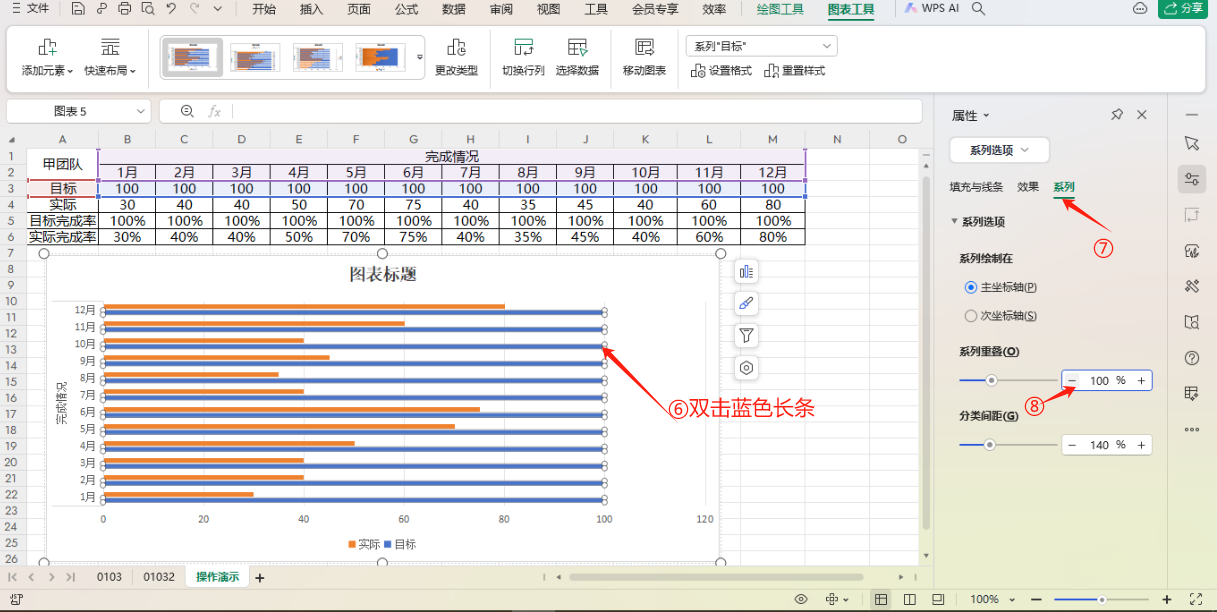Open the 文件 (File) menu
The width and height of the screenshot is (1217, 612).
tap(30, 9)
